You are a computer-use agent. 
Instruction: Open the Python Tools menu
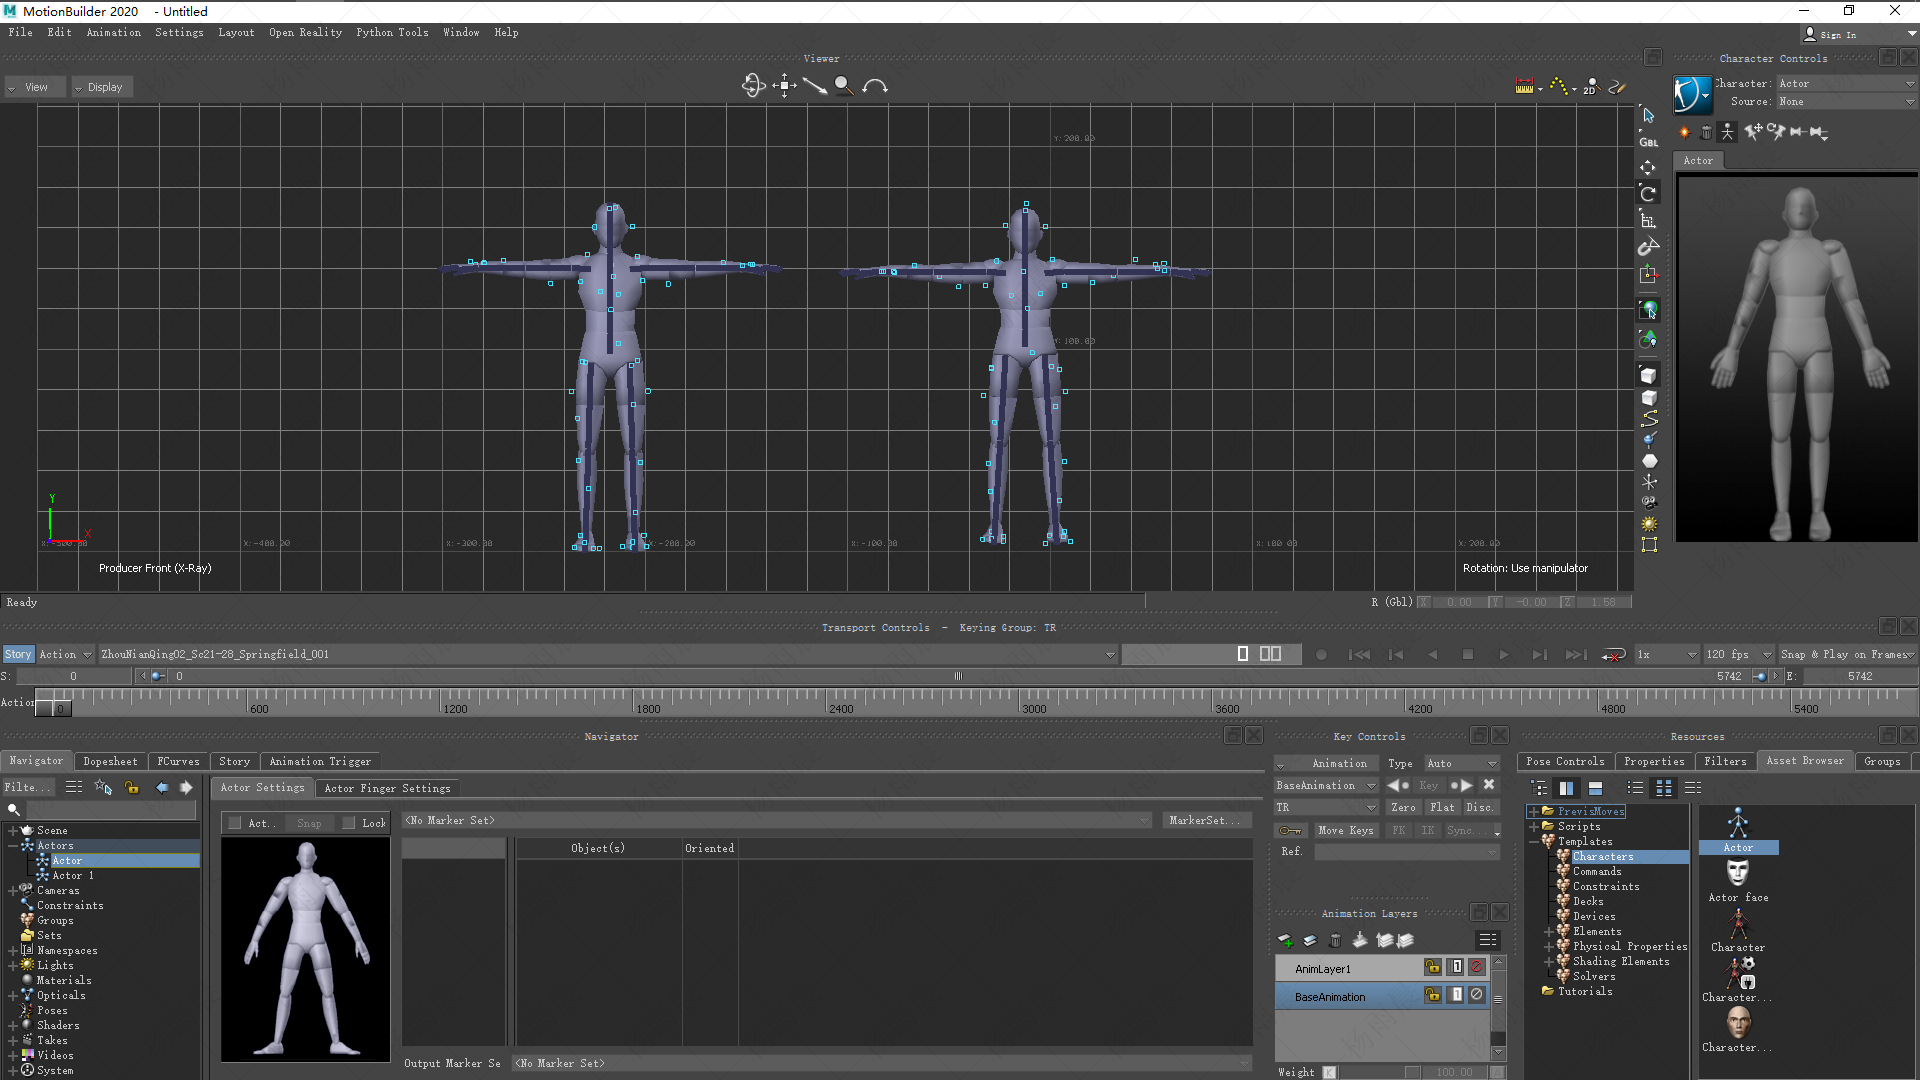(392, 33)
